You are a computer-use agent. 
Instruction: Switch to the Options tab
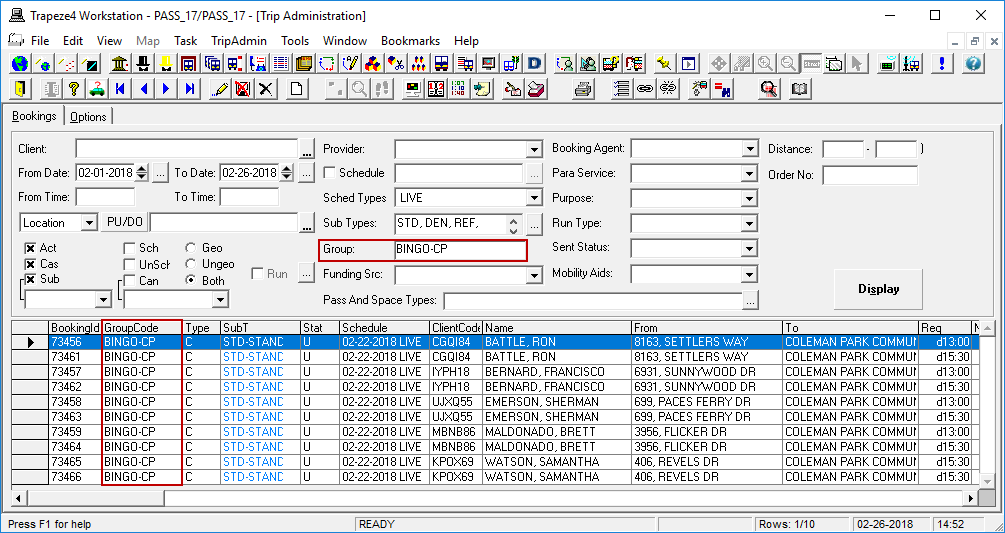[x=88, y=117]
